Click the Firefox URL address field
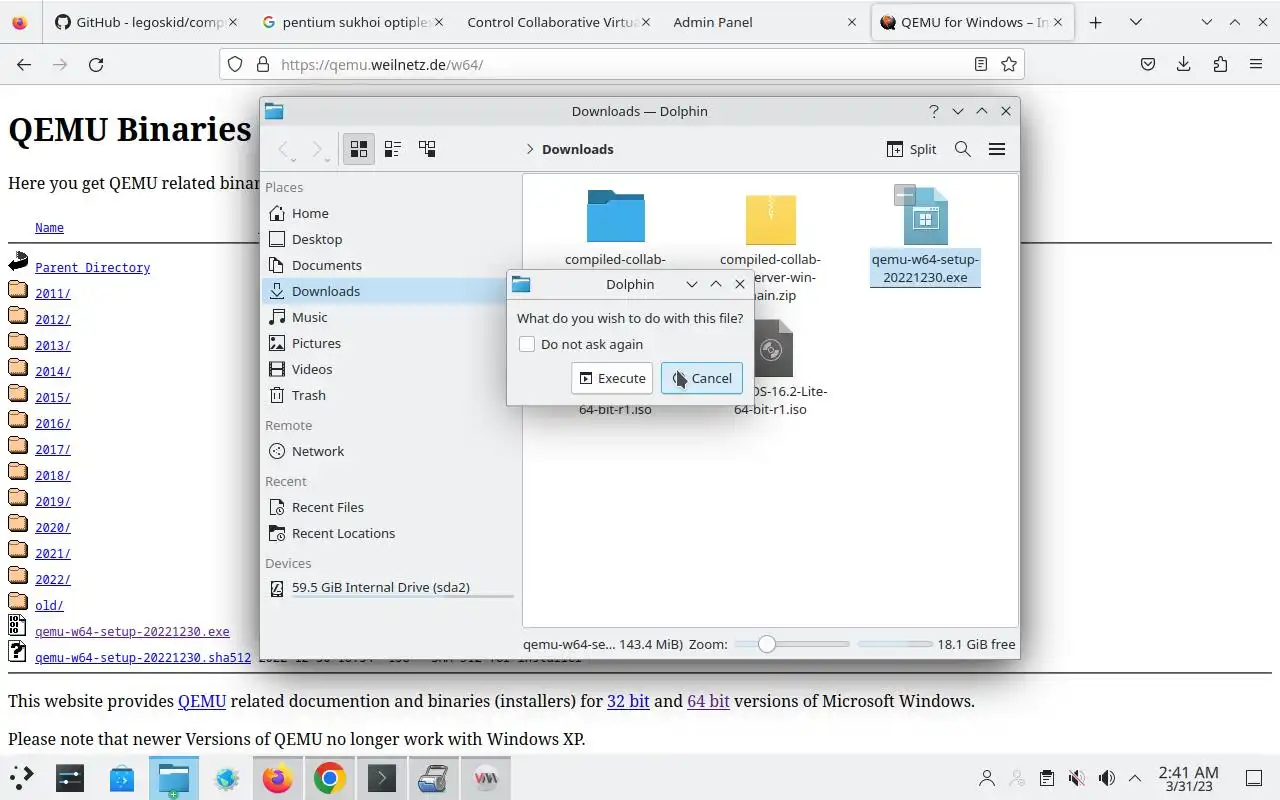This screenshot has height=800, width=1280. pyautogui.click(x=620, y=64)
